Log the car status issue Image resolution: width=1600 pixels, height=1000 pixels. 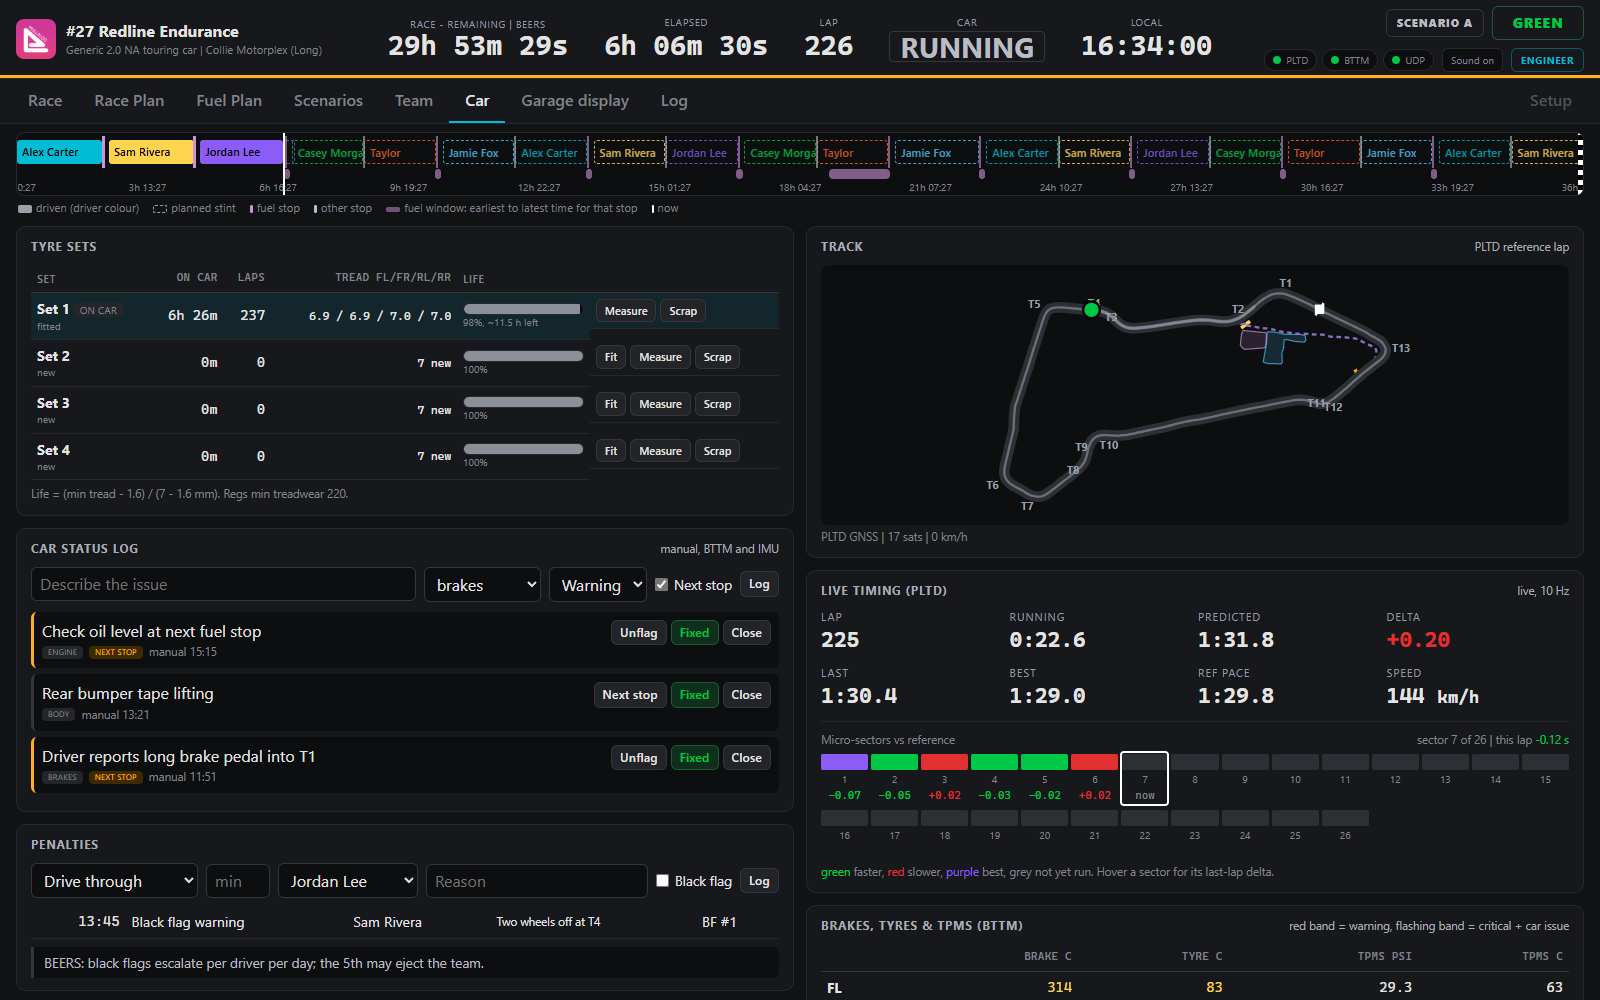759,585
